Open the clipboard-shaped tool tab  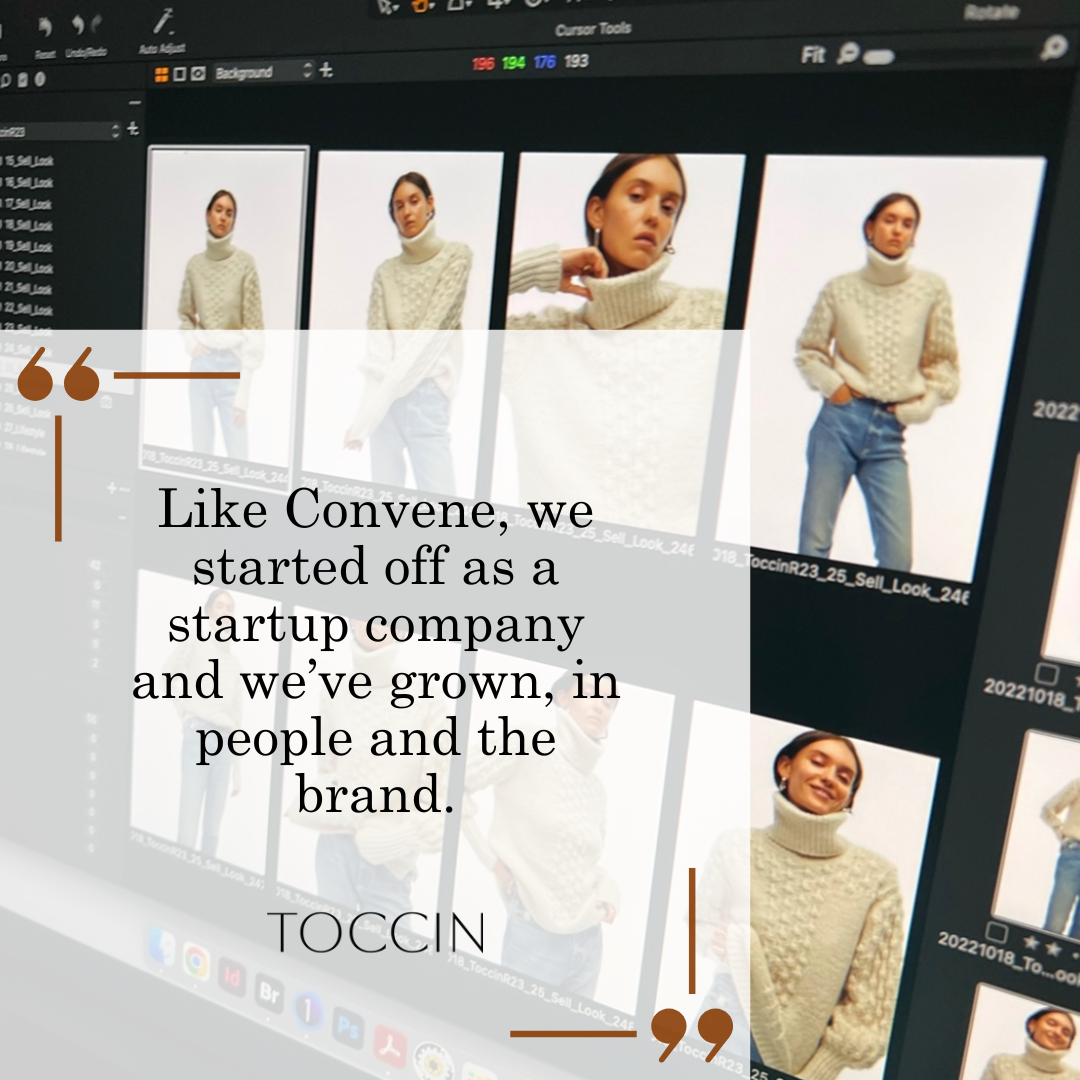pyautogui.click(x=23, y=80)
